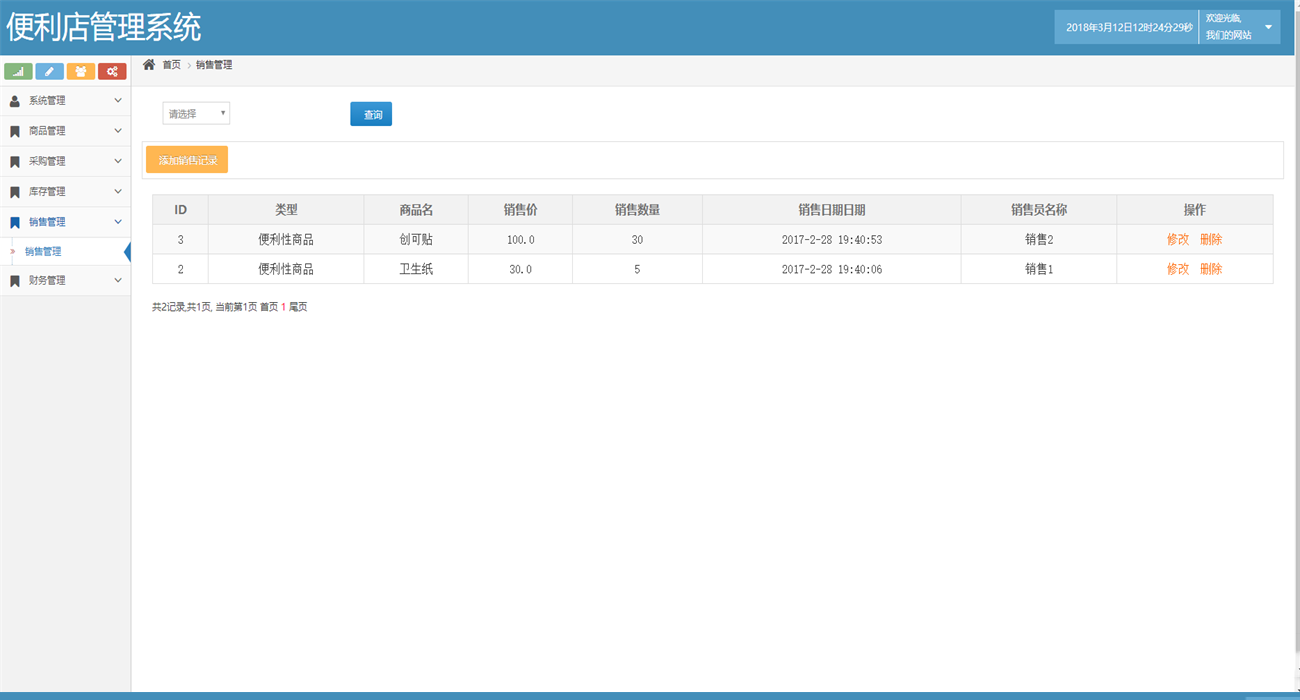Screen dimensions: 1300x700
Task: Collapse the 销售管理 chevron
Action: [118, 222]
